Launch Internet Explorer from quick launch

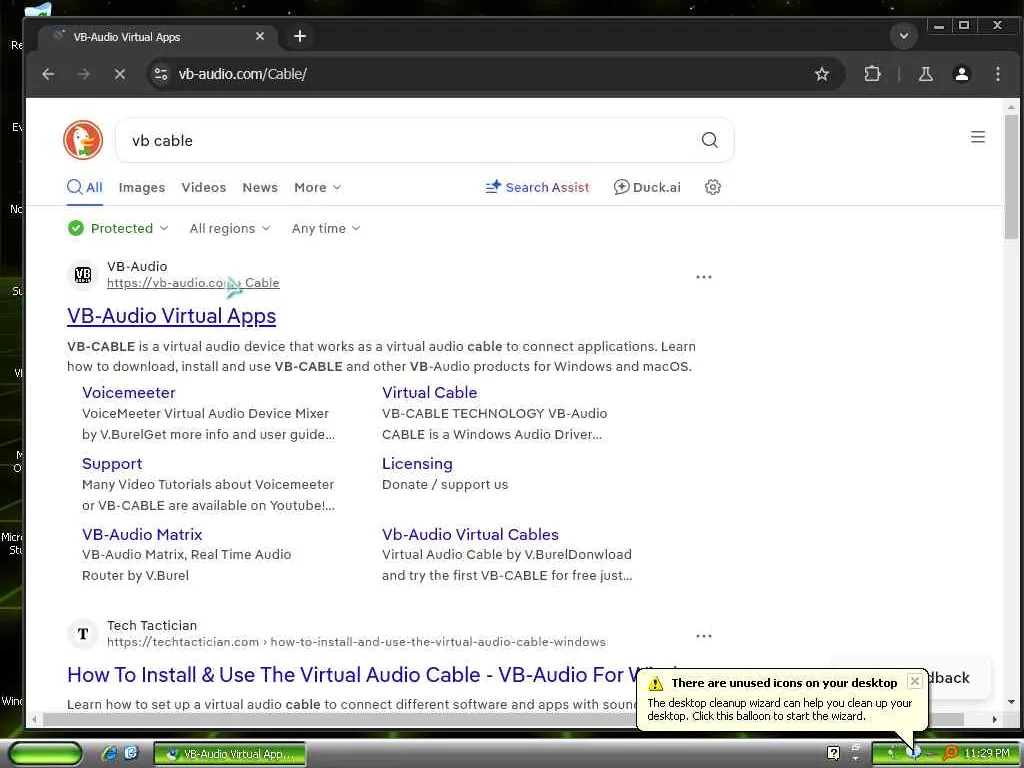[x=109, y=754]
